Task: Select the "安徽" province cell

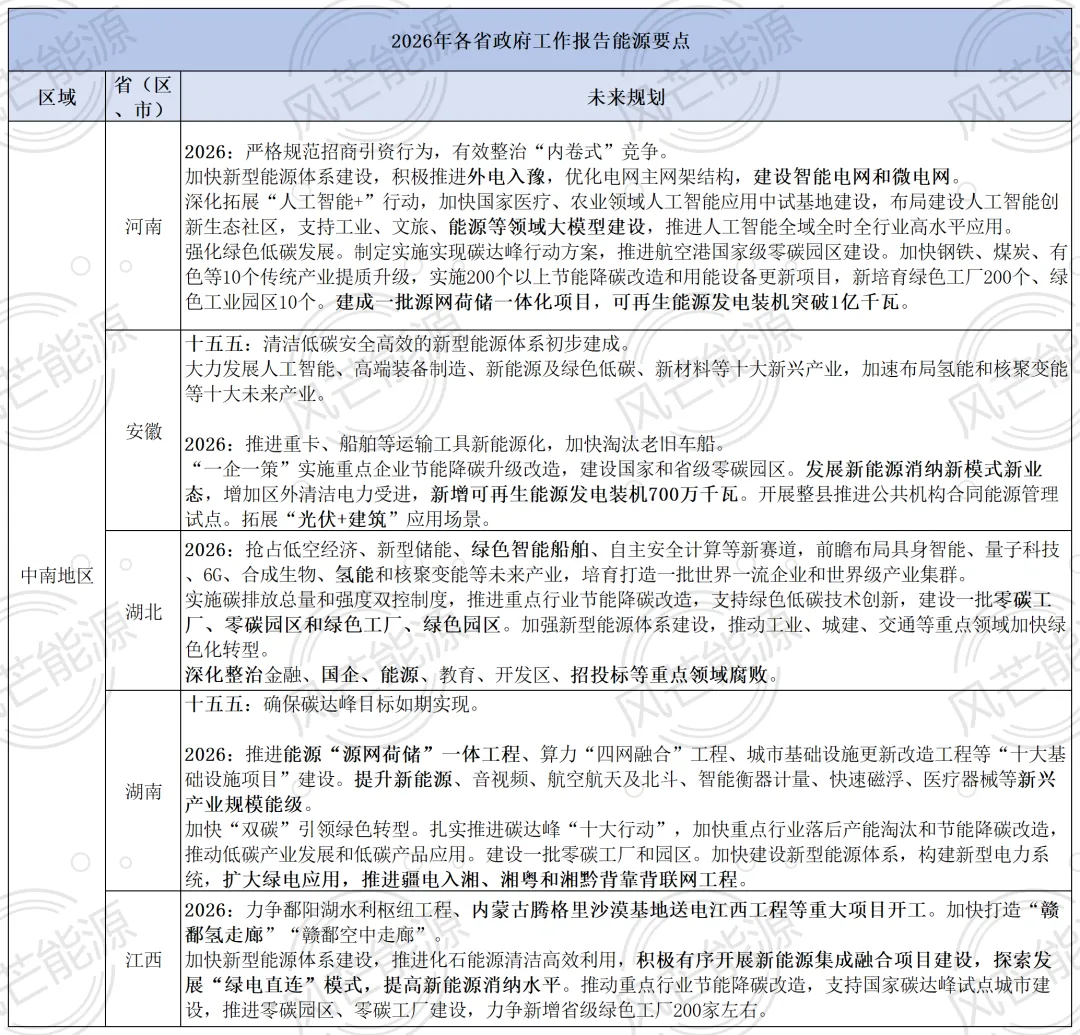Action: (143, 431)
